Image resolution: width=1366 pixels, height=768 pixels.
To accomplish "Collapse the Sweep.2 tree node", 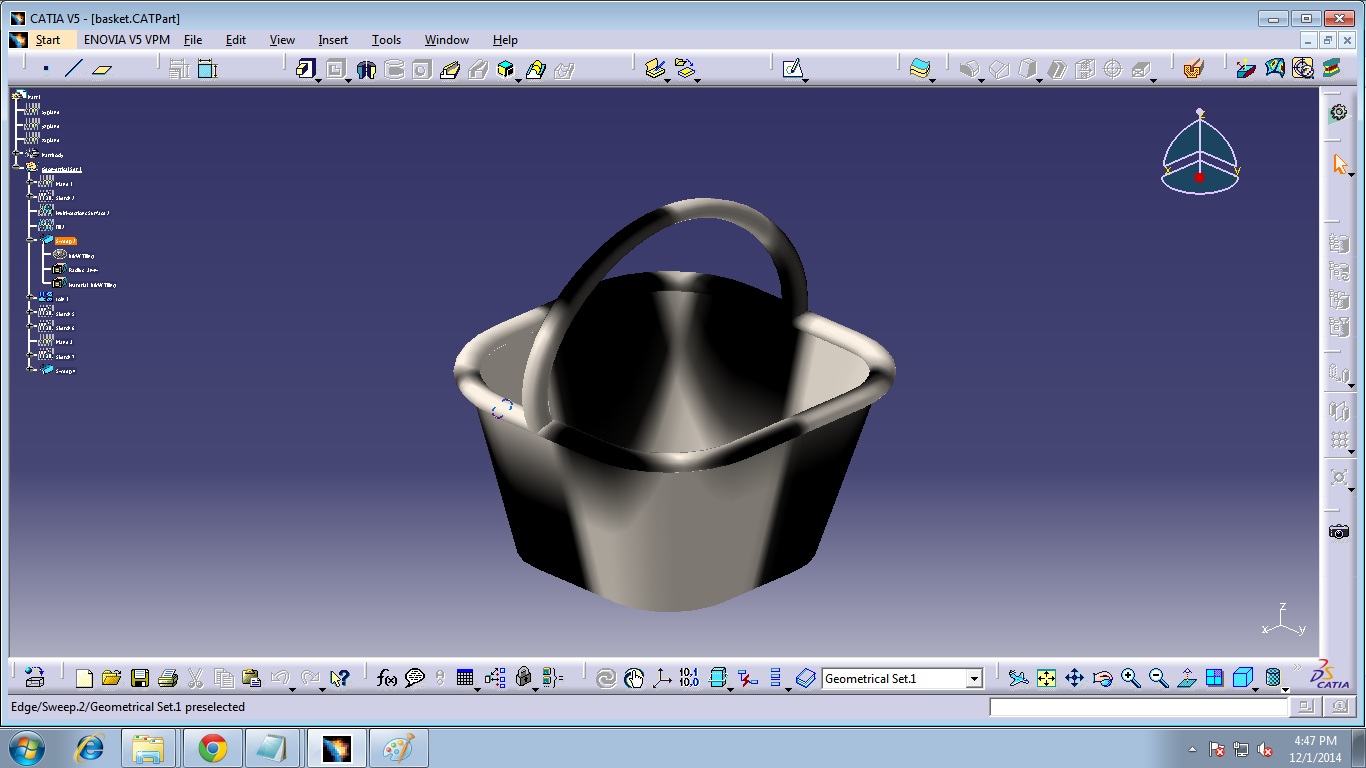I will pos(32,241).
